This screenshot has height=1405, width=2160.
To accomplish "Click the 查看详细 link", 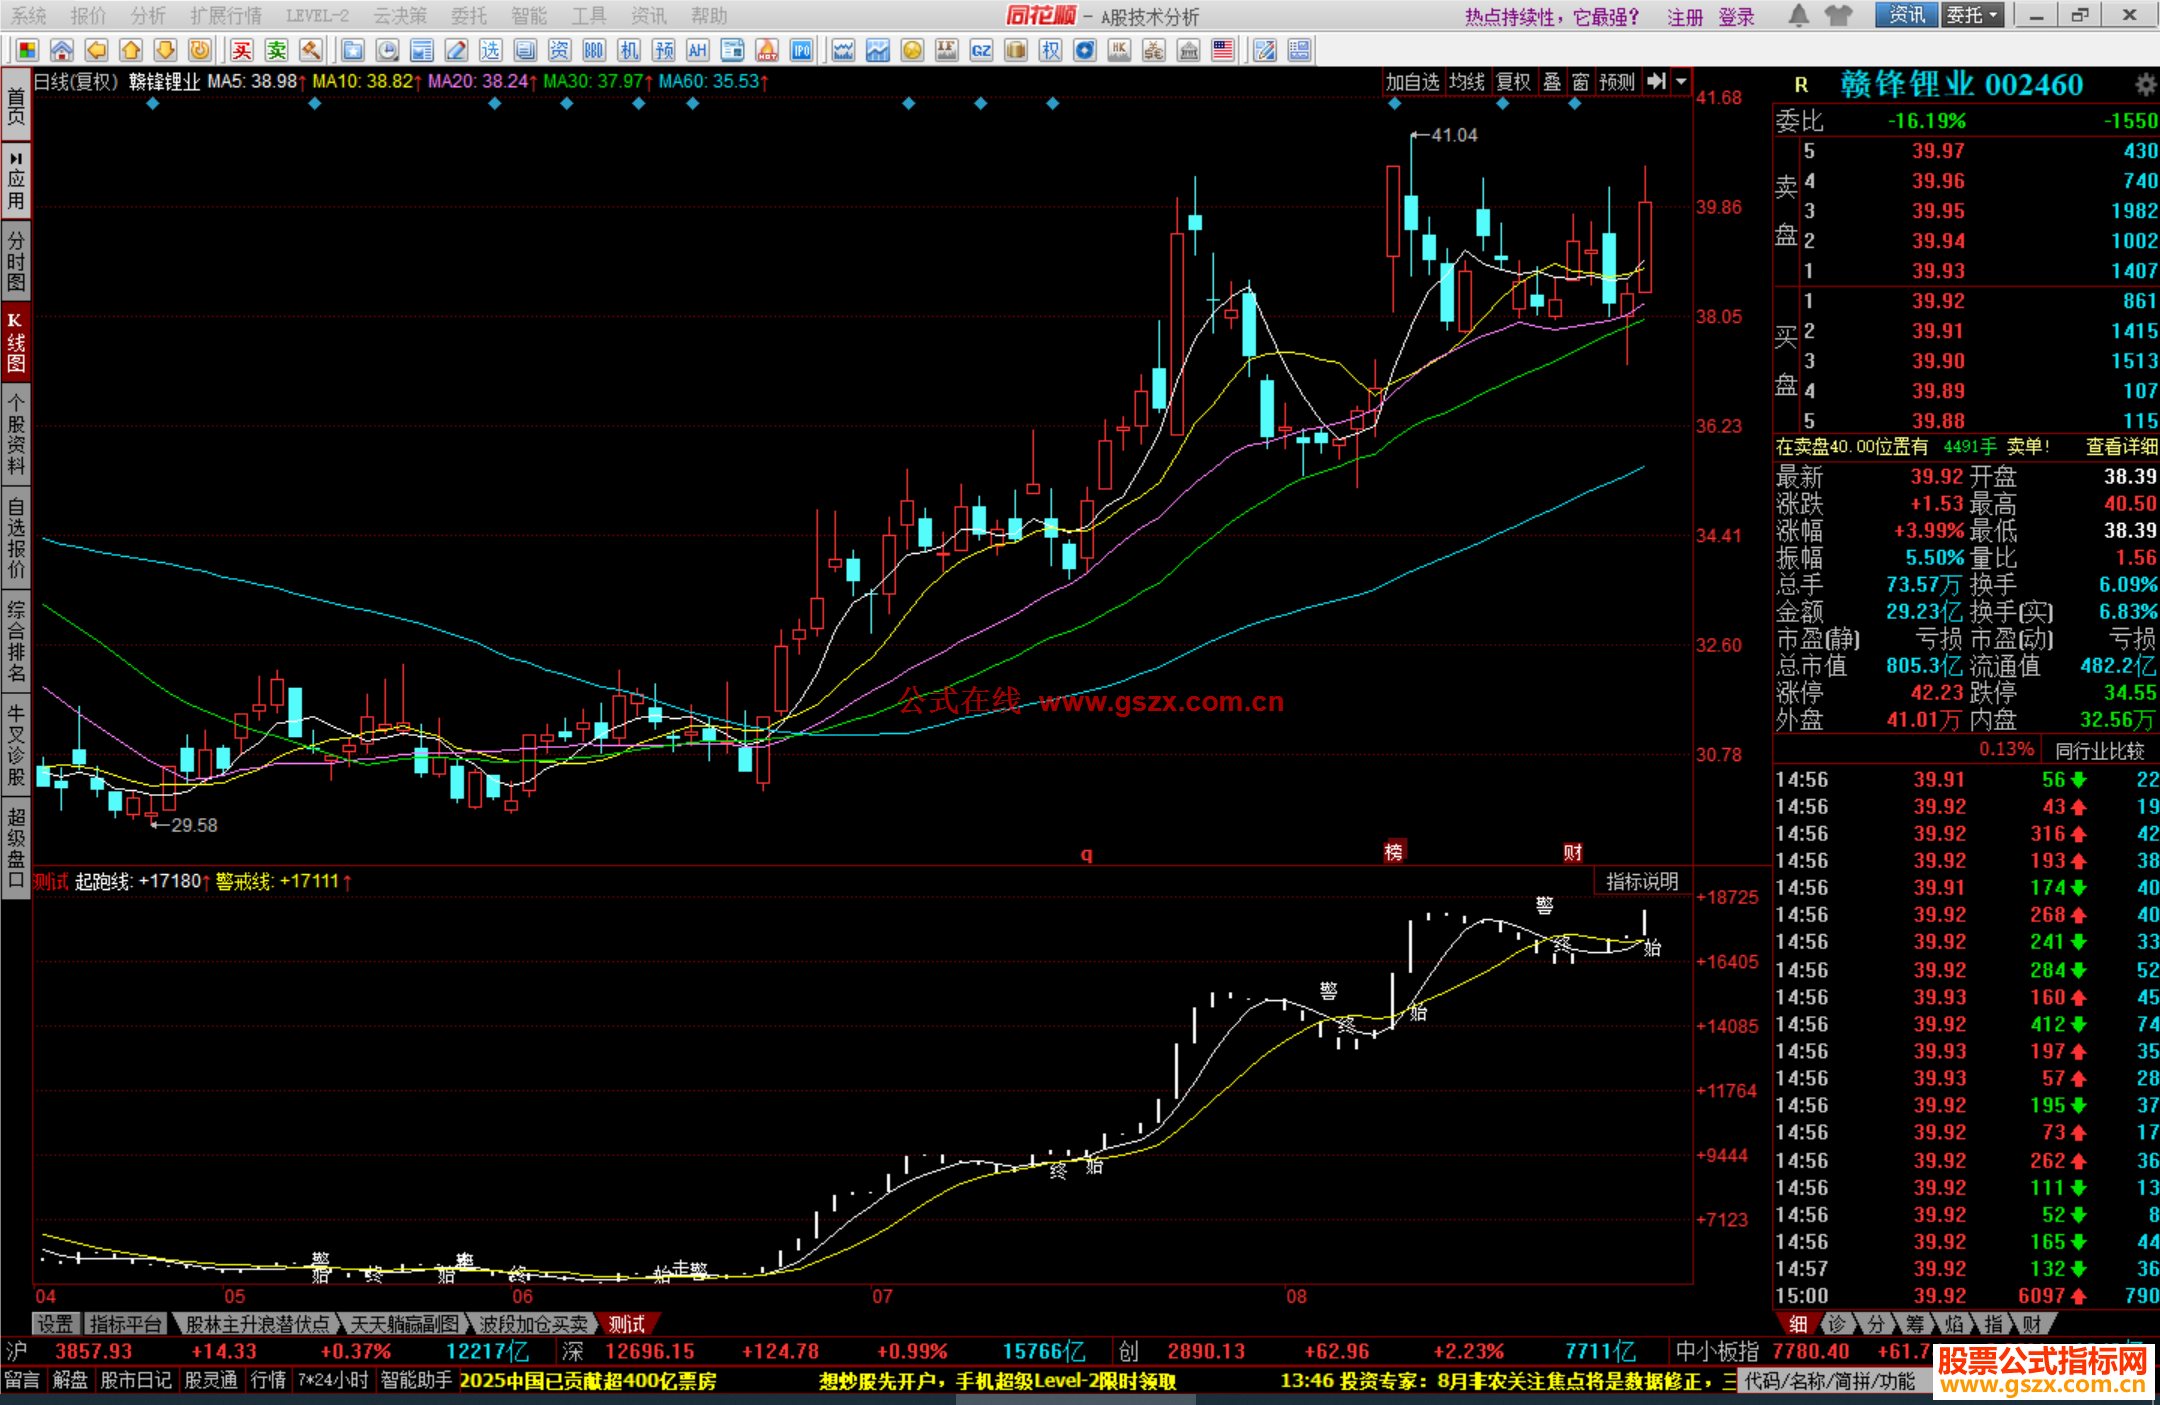I will tap(2121, 447).
